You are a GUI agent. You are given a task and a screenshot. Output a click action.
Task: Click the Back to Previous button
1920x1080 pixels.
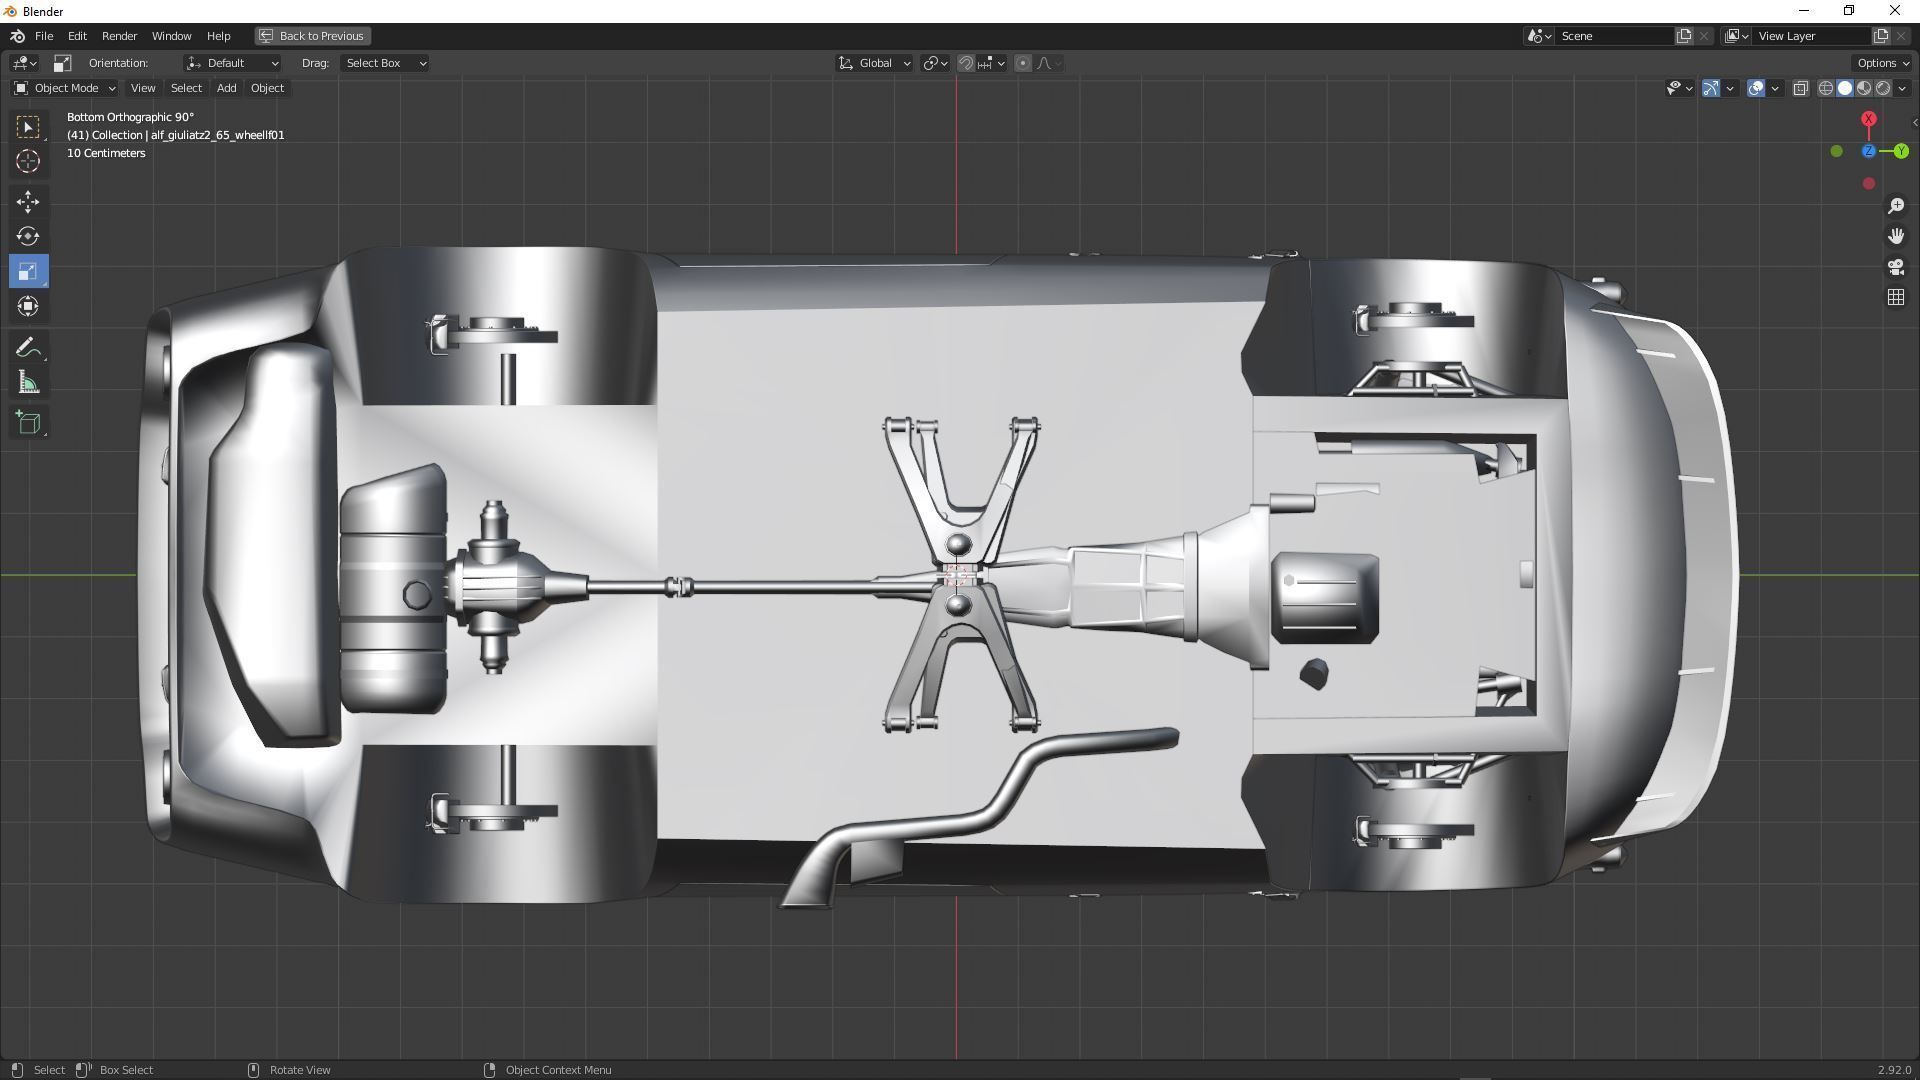[312, 36]
